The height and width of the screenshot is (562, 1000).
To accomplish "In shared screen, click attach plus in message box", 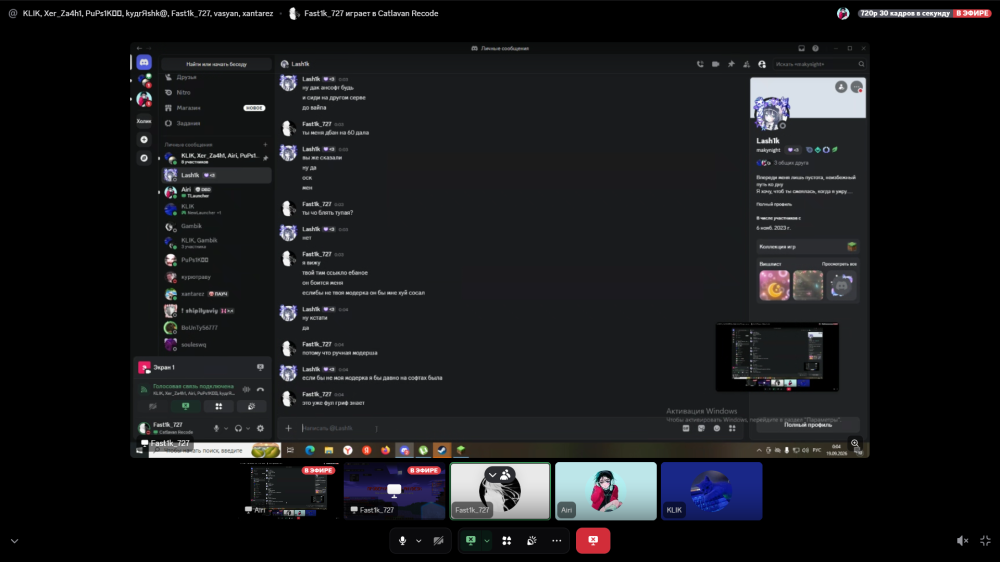I will [288, 428].
